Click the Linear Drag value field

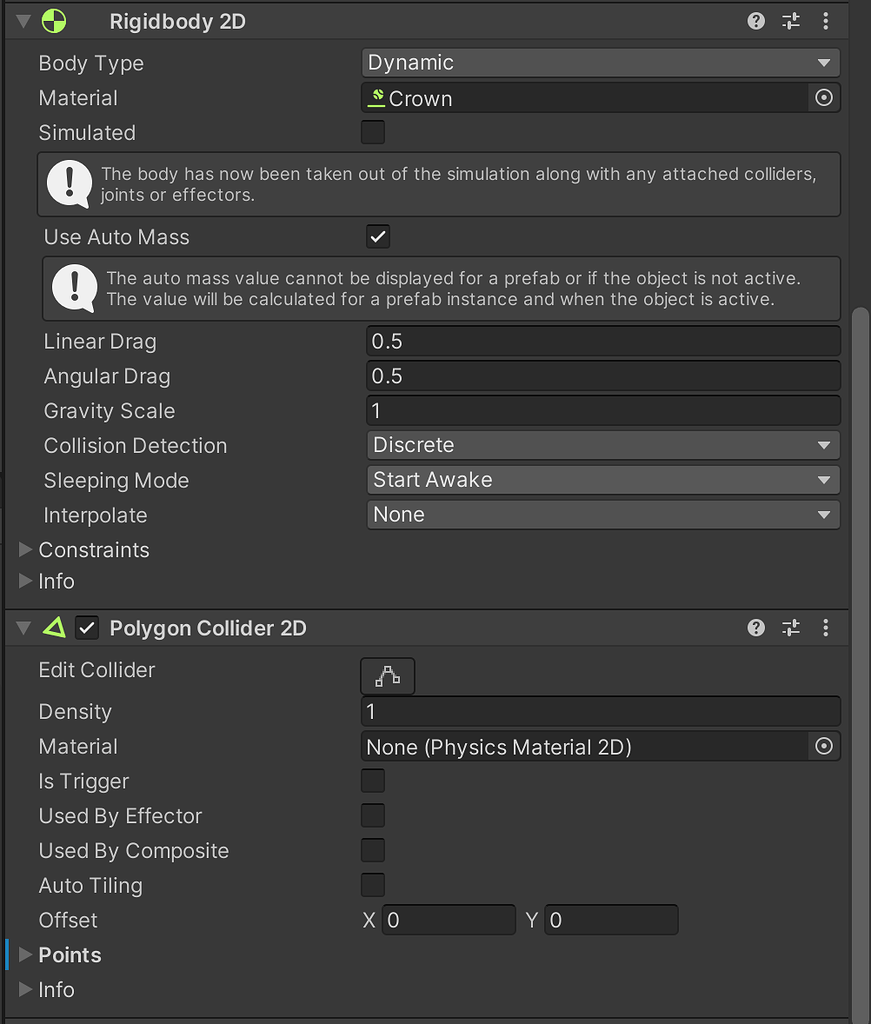pos(603,341)
